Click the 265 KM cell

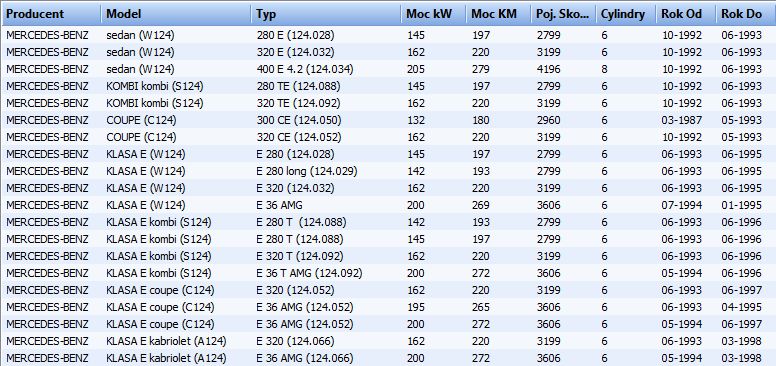481,307
